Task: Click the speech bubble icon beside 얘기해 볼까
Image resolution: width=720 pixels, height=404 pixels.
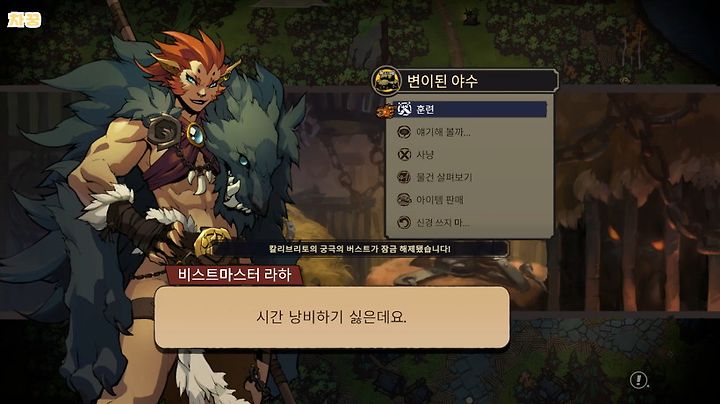Action: tap(404, 132)
